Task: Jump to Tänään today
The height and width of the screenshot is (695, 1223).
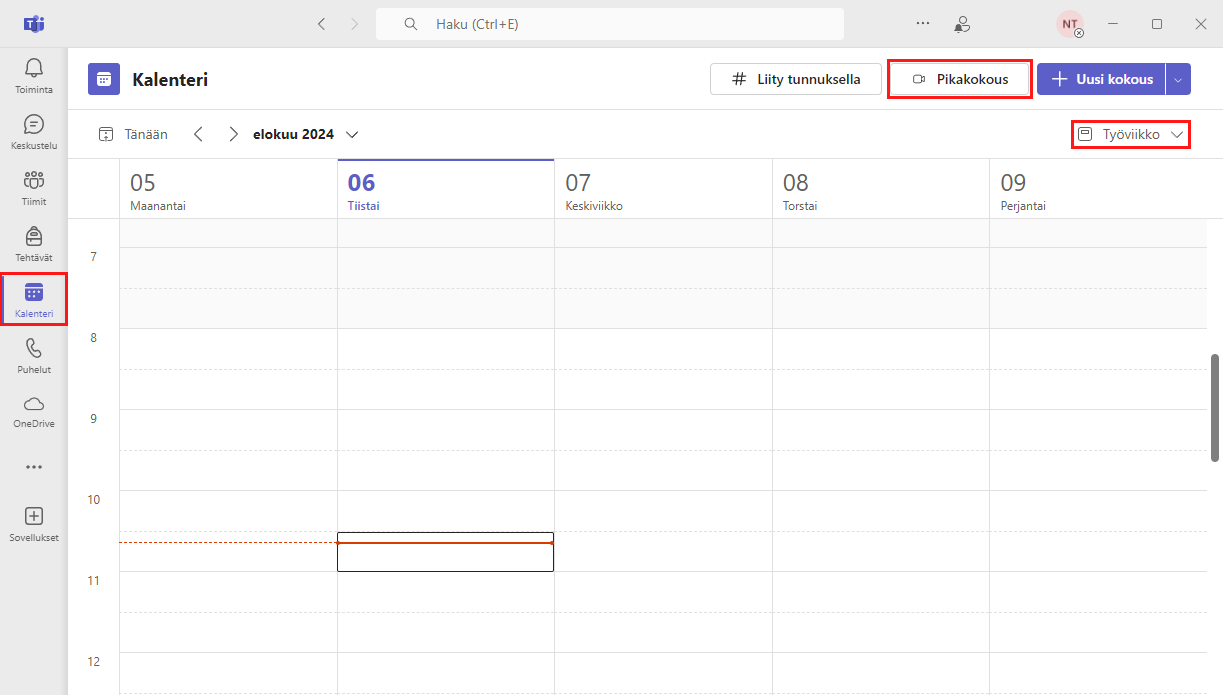Action: [x=133, y=134]
